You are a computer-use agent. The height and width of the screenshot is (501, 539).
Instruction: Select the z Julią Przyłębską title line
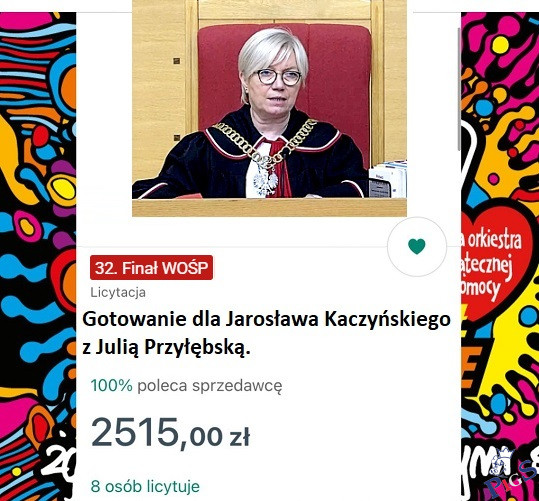pyautogui.click(x=166, y=347)
